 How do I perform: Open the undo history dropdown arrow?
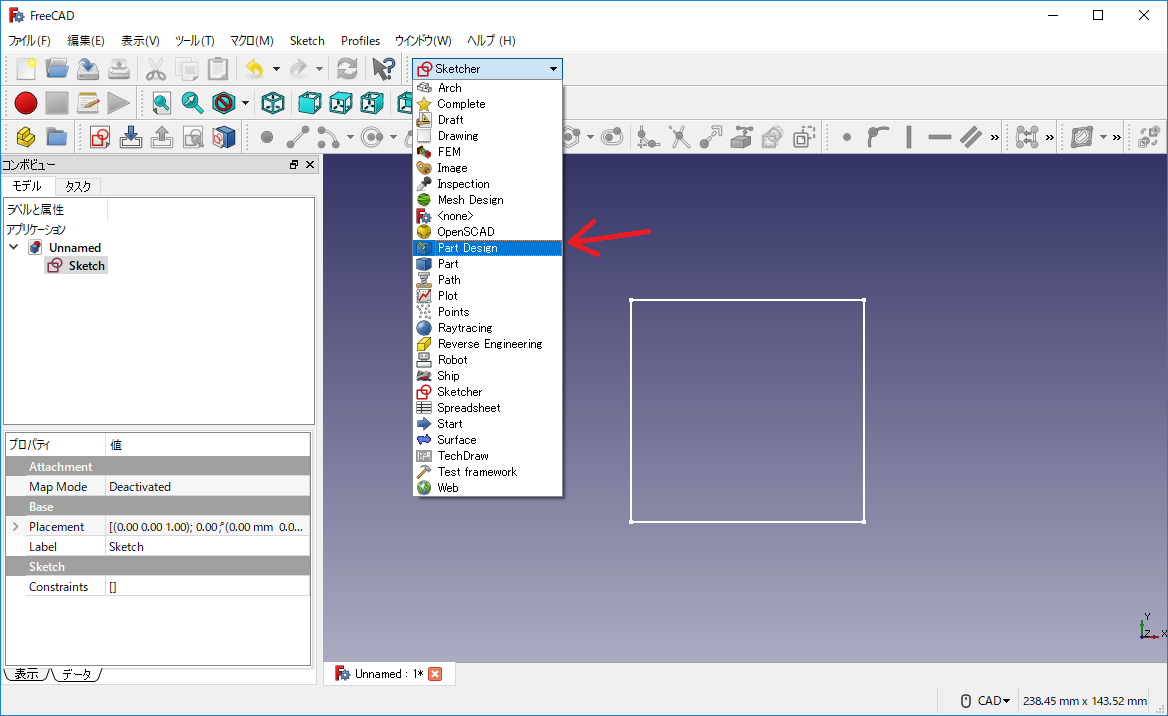point(276,69)
